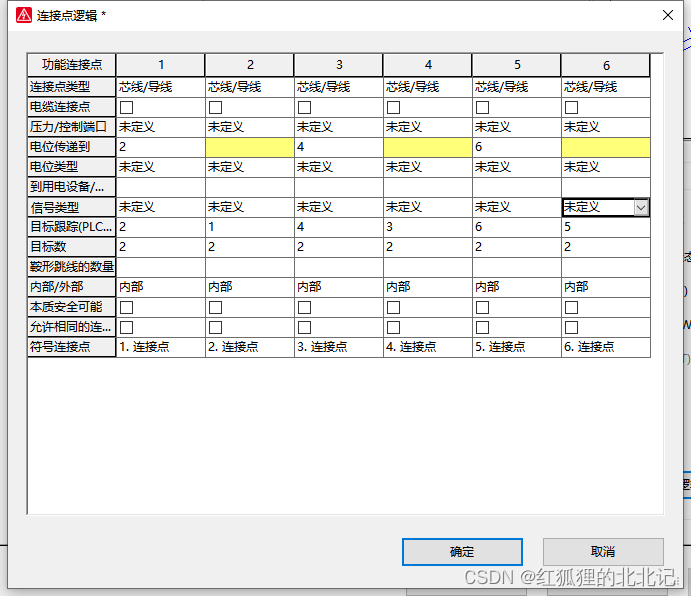The width and height of the screenshot is (691, 596).
Task: Tick 允许相同的连接 checkbox in column 6
Action: click(571, 327)
